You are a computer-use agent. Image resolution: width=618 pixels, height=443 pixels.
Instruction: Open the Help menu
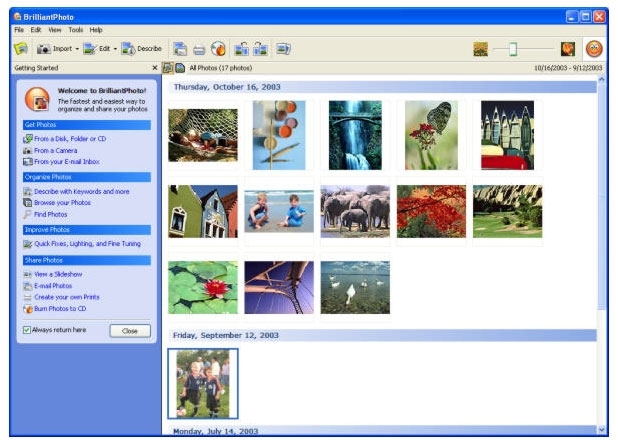tap(96, 30)
